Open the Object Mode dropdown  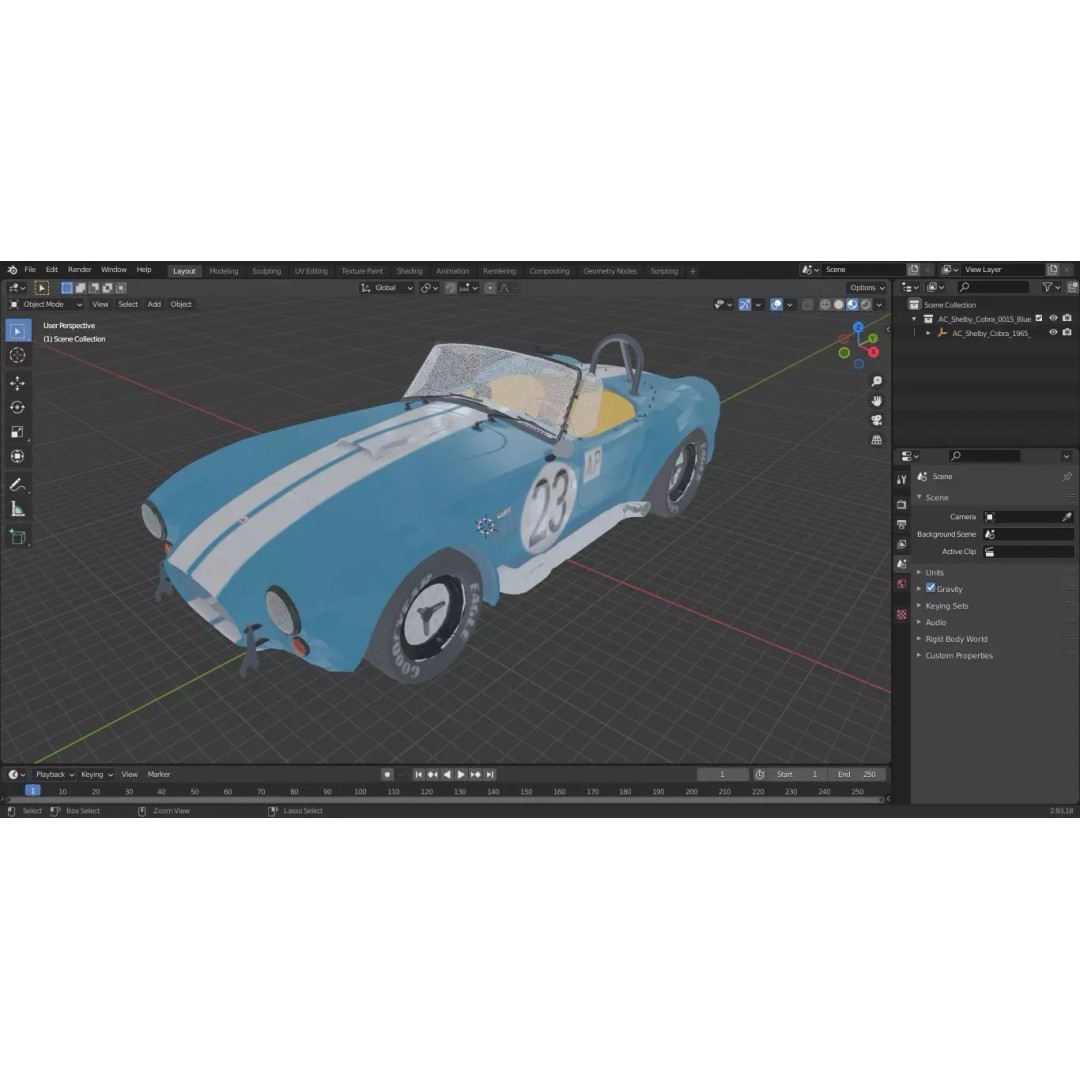[x=45, y=304]
